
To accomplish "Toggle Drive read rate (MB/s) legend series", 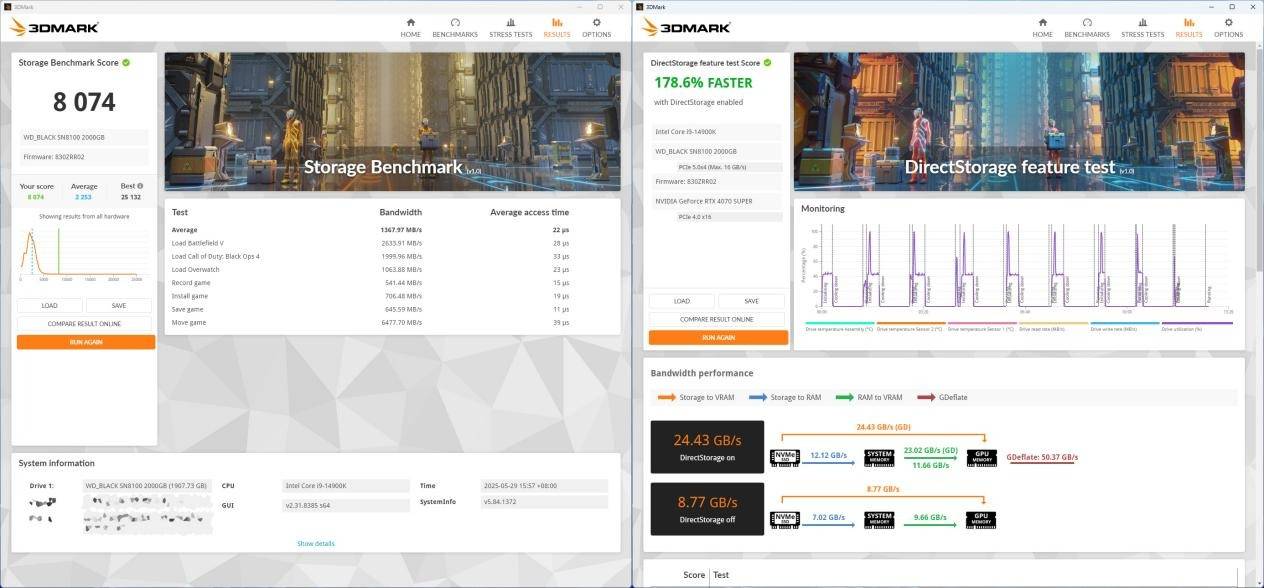I will click(1054, 327).
